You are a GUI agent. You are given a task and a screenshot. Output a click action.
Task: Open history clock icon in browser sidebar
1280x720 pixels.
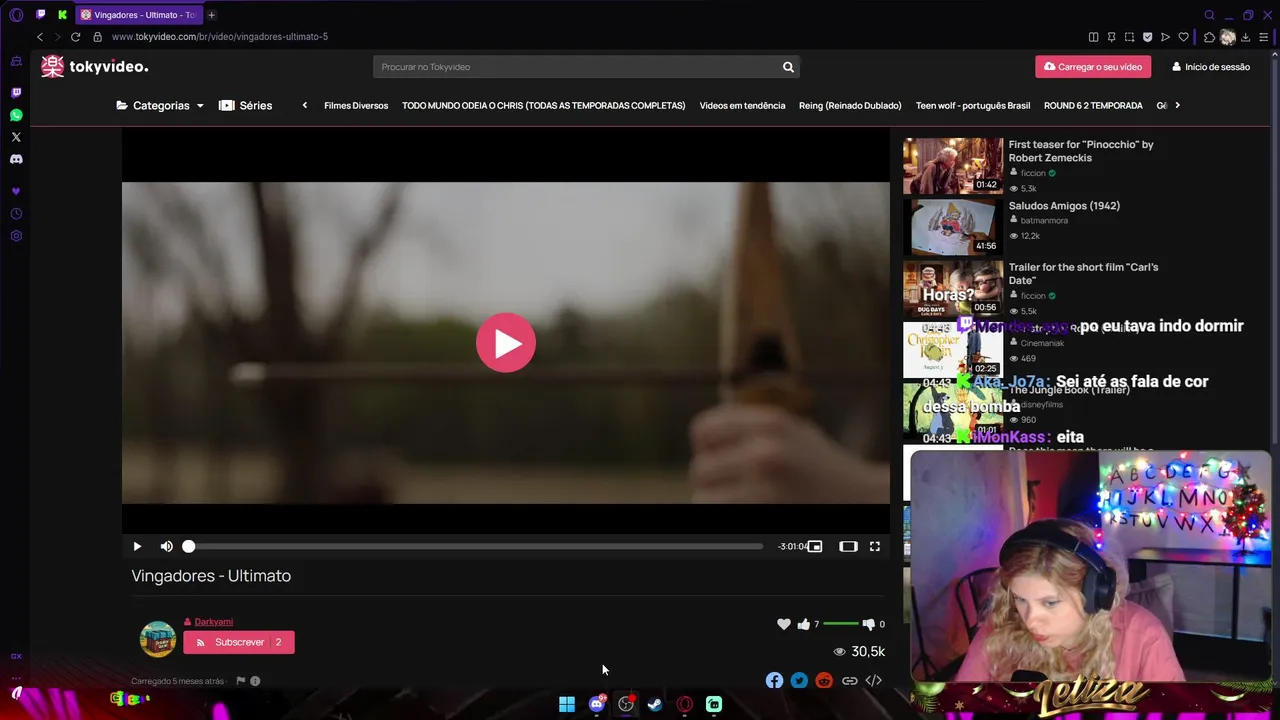tap(16, 214)
